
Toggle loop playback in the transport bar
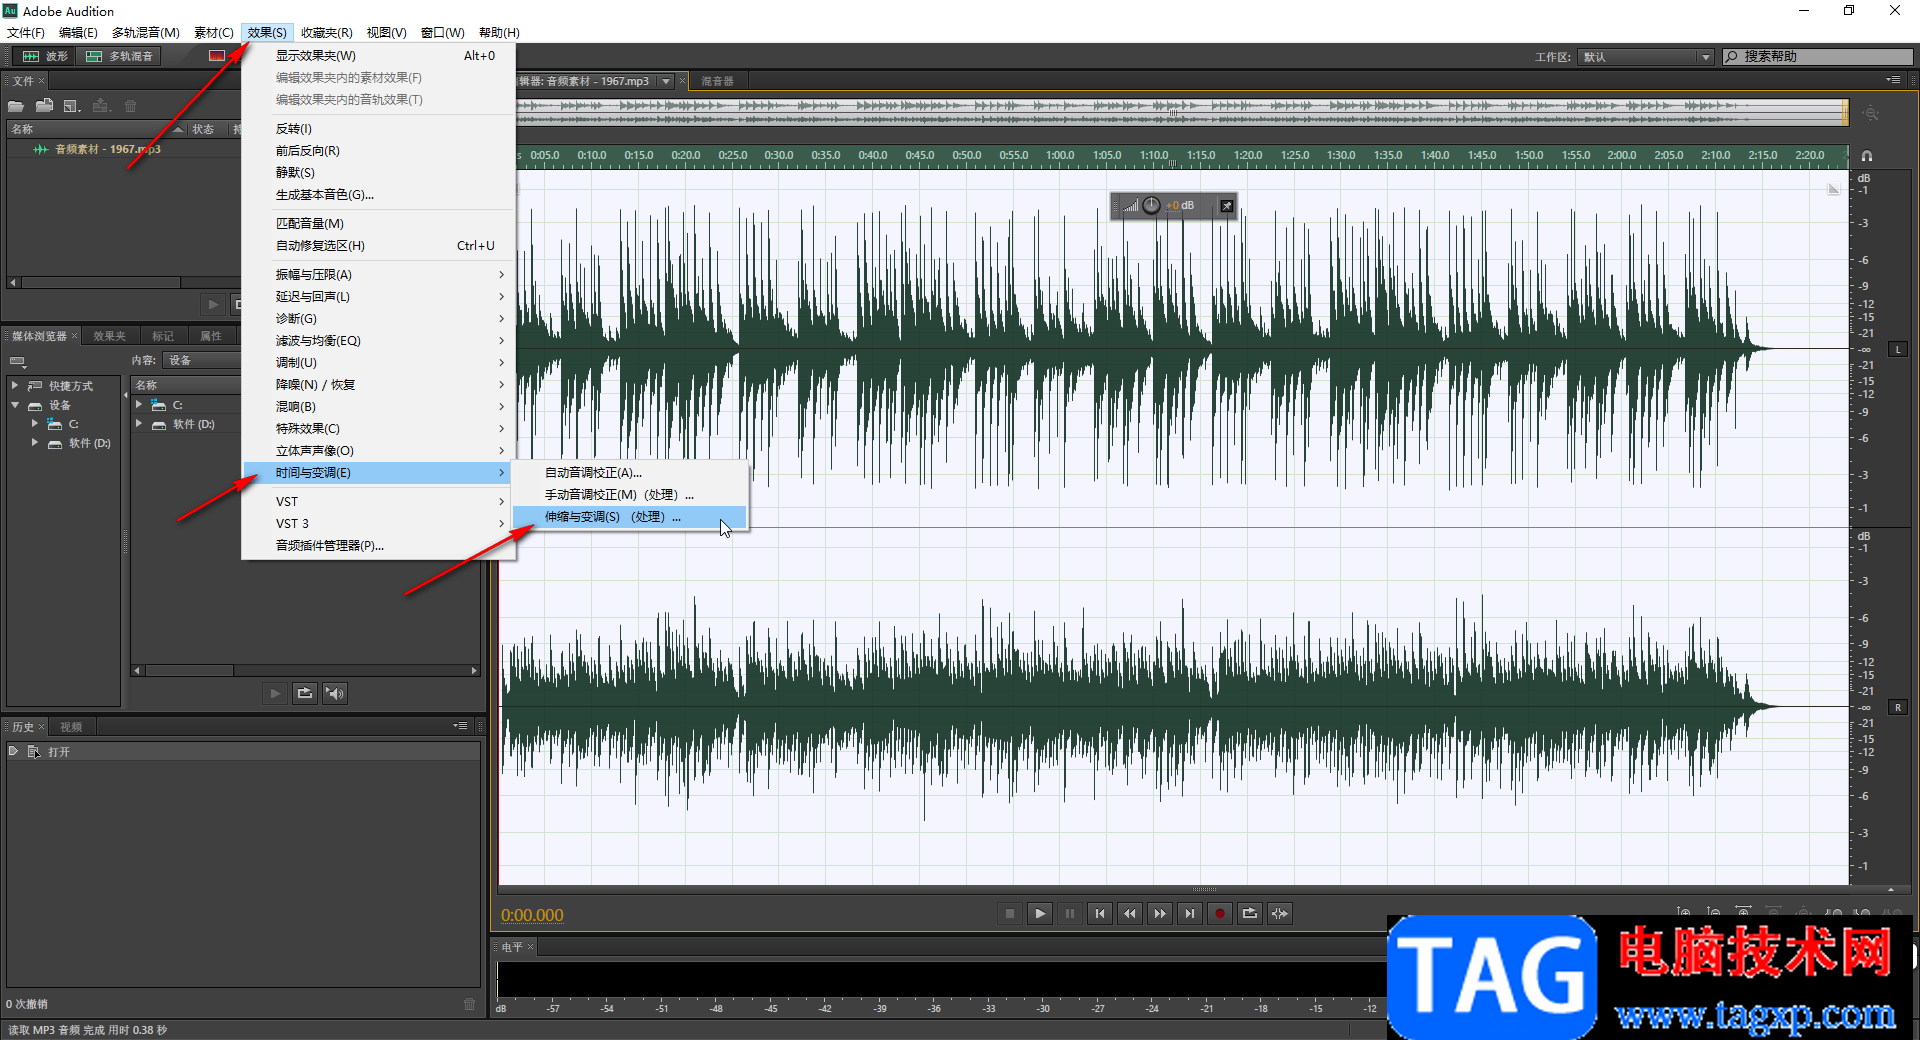pos(1250,913)
